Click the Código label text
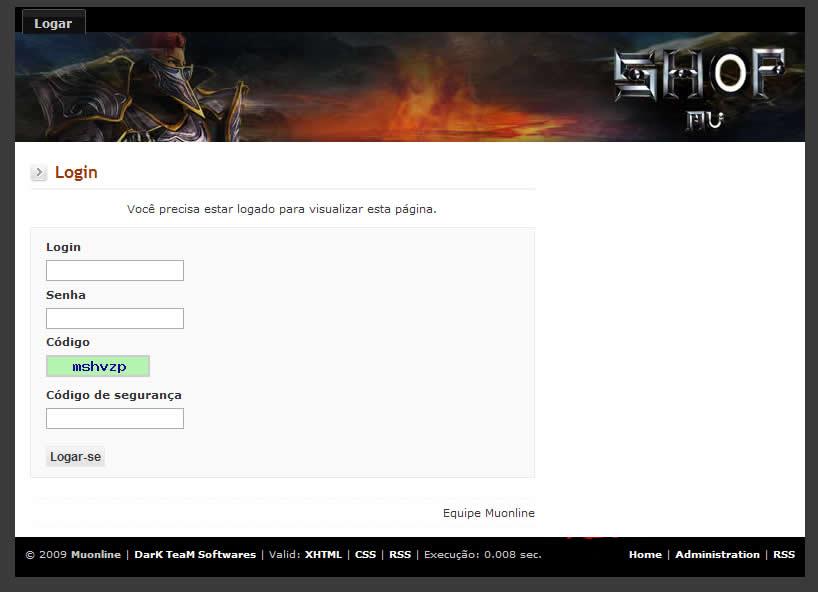Image resolution: width=818 pixels, height=592 pixels. (68, 342)
